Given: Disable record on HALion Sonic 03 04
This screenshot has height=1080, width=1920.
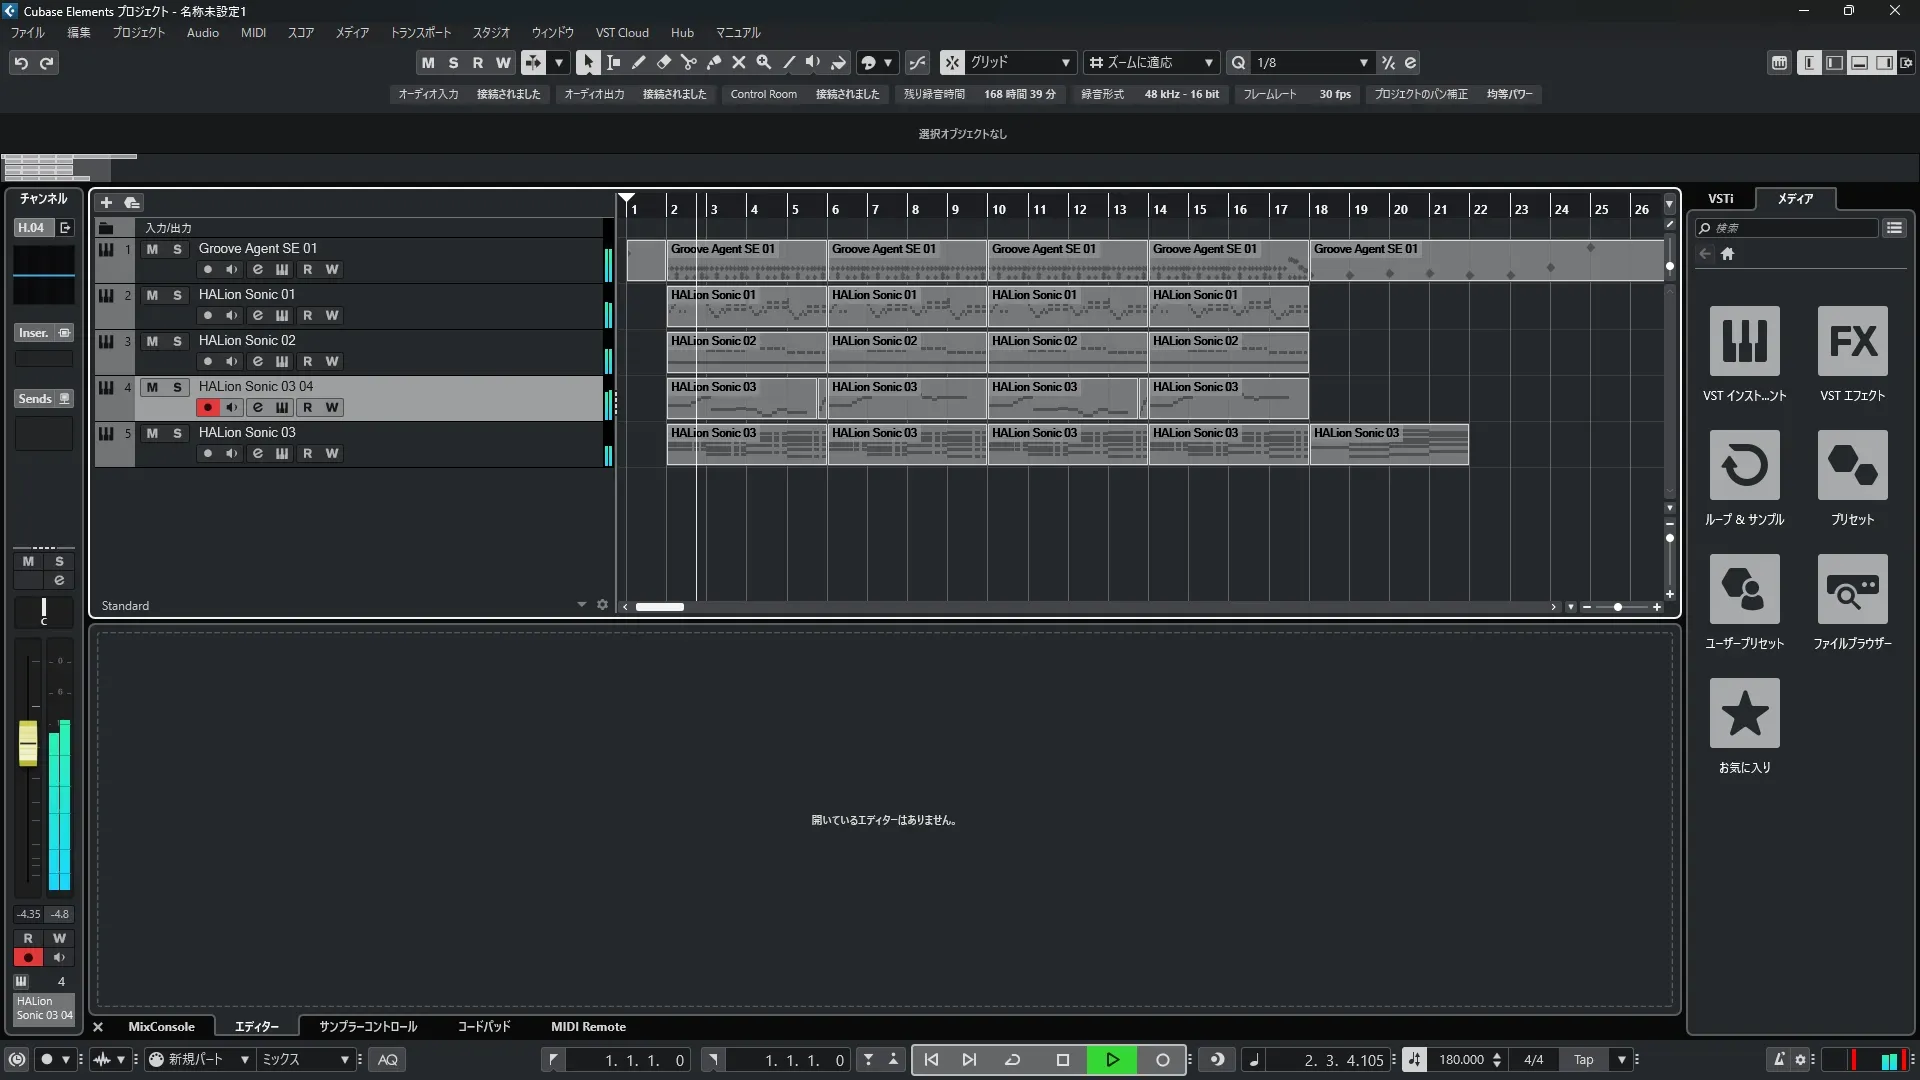Looking at the screenshot, I should click(207, 407).
